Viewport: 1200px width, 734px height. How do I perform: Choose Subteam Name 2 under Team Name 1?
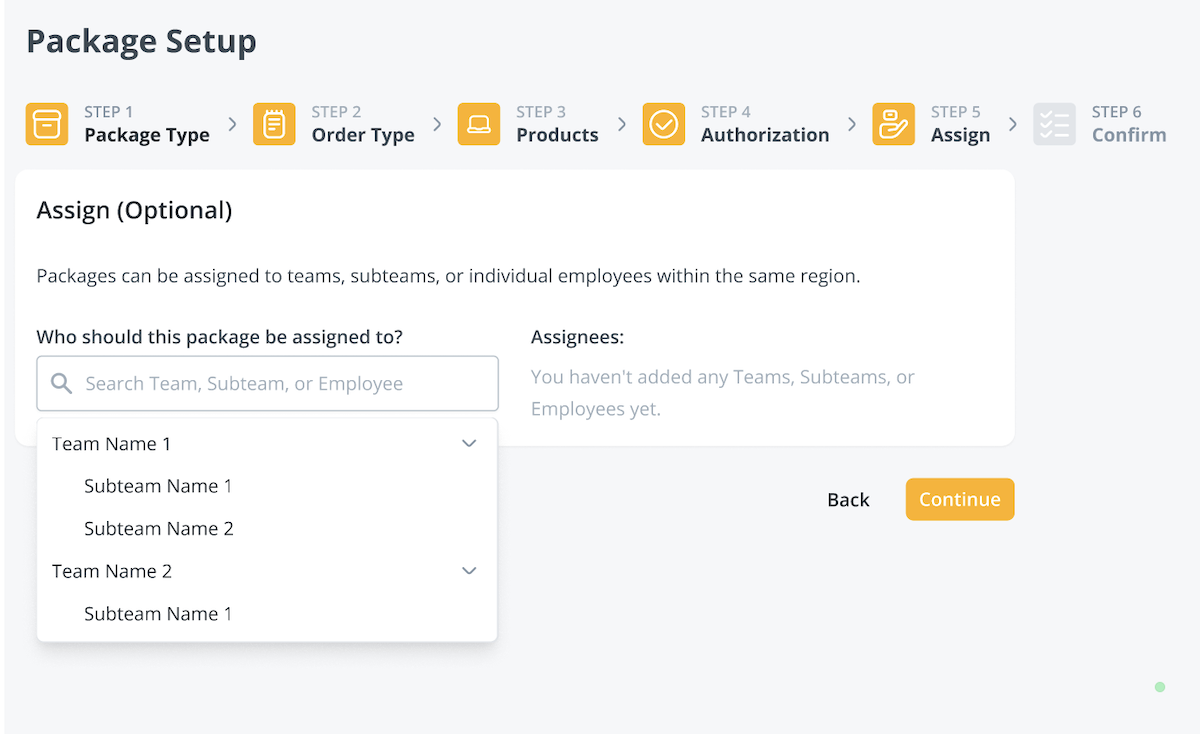point(158,529)
